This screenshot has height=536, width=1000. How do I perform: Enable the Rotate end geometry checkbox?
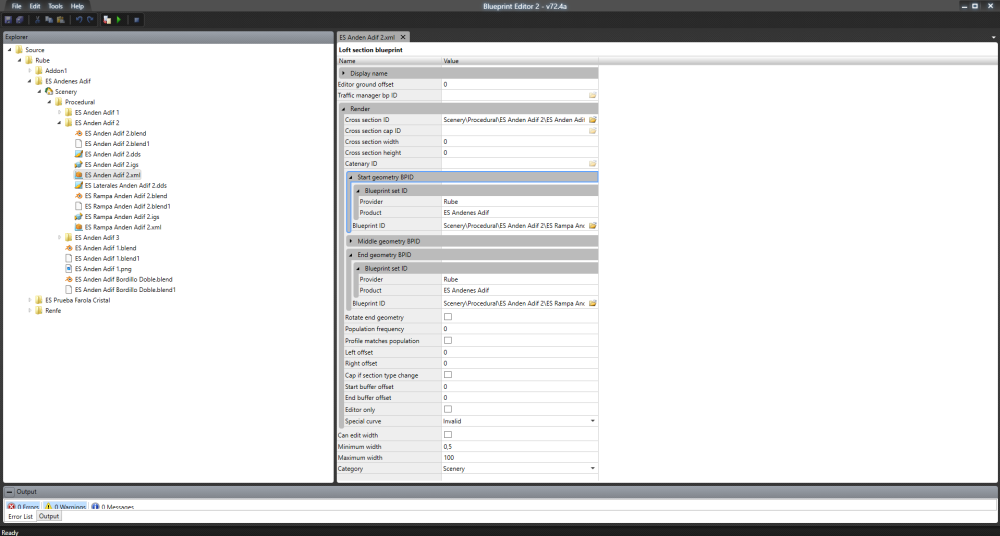pos(448,317)
